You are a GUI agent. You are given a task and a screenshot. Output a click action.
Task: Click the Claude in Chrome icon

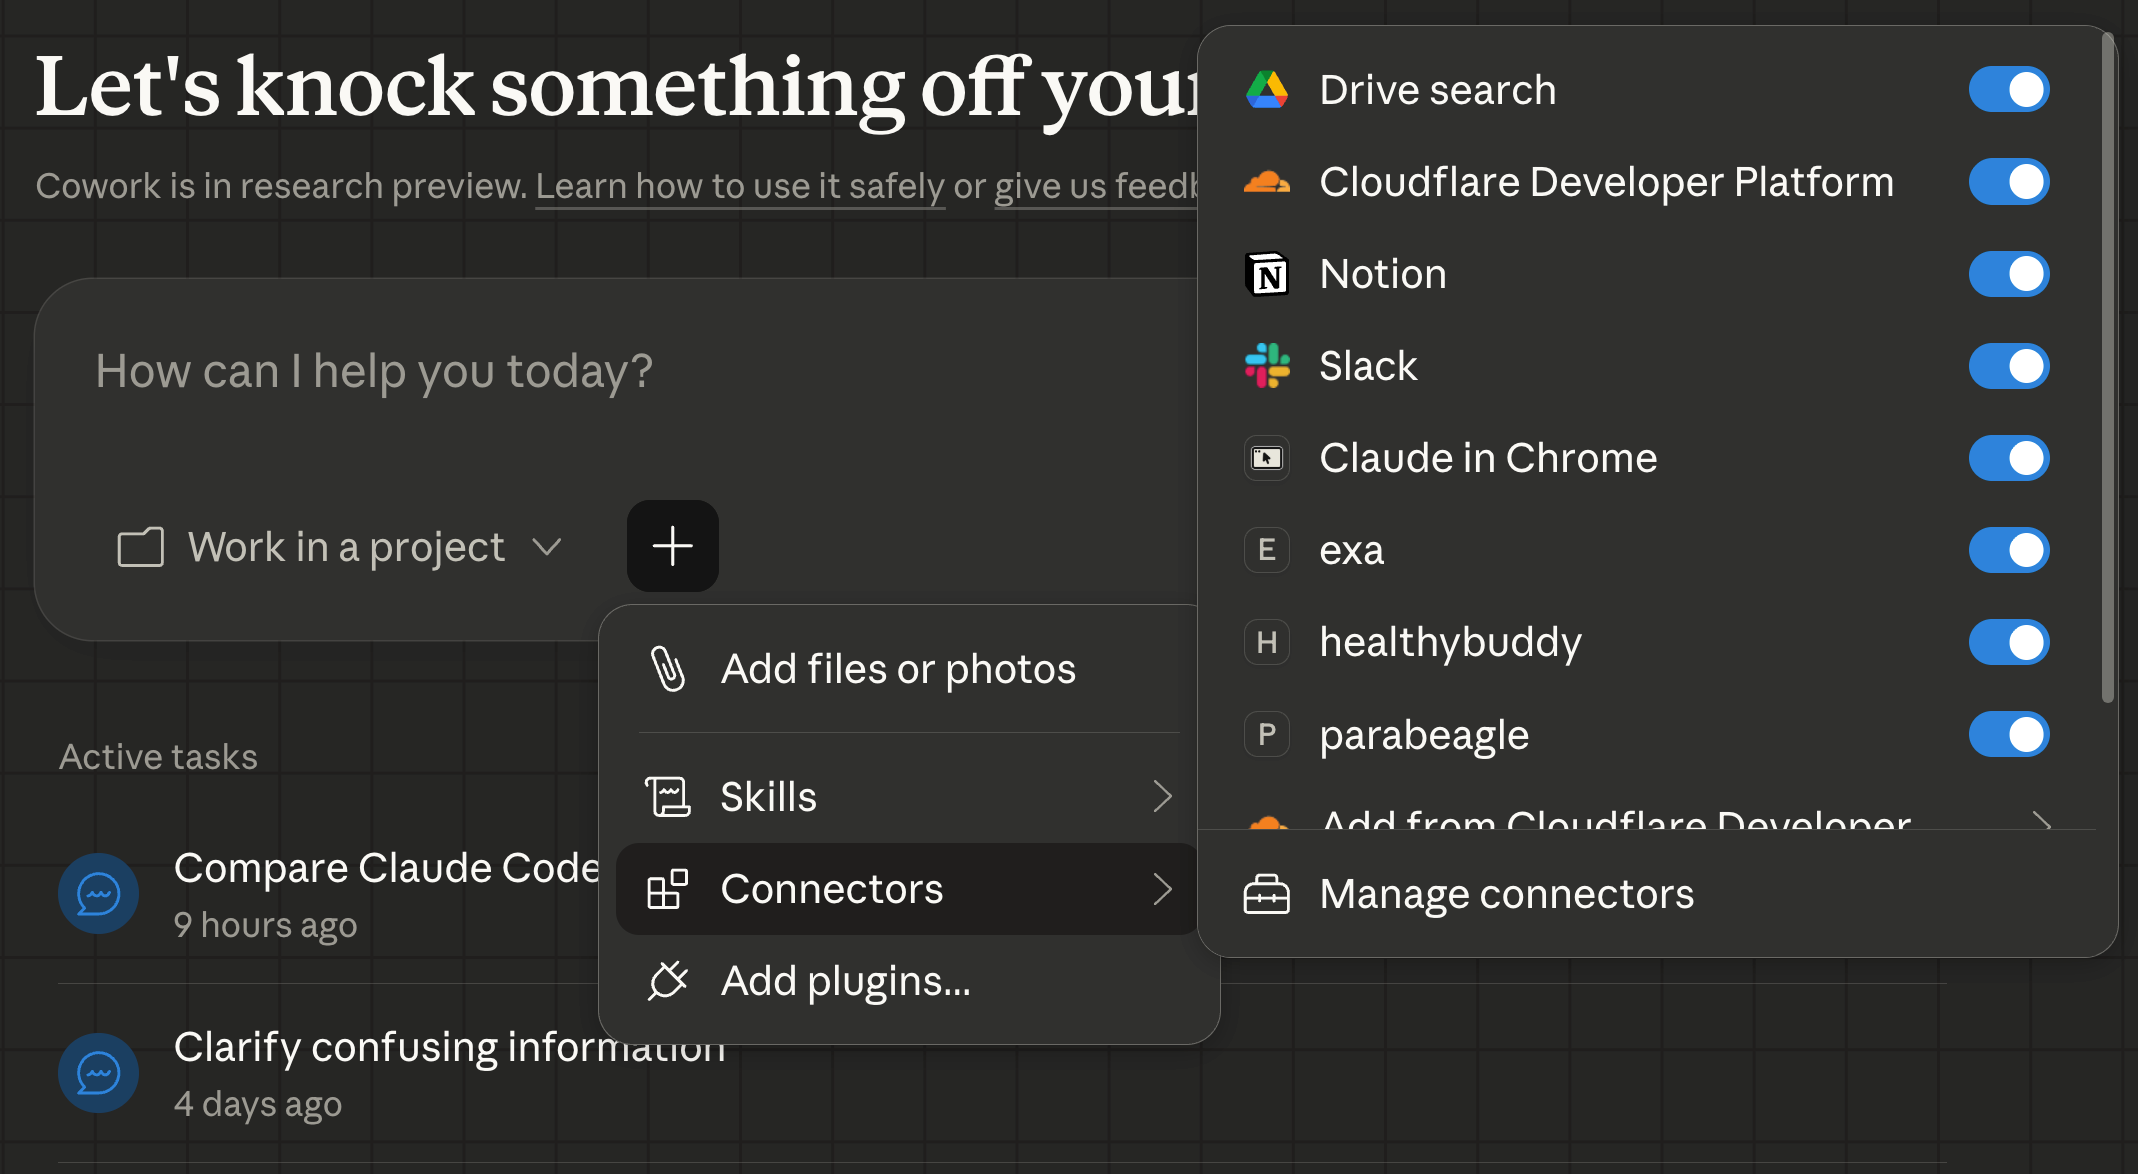point(1266,458)
